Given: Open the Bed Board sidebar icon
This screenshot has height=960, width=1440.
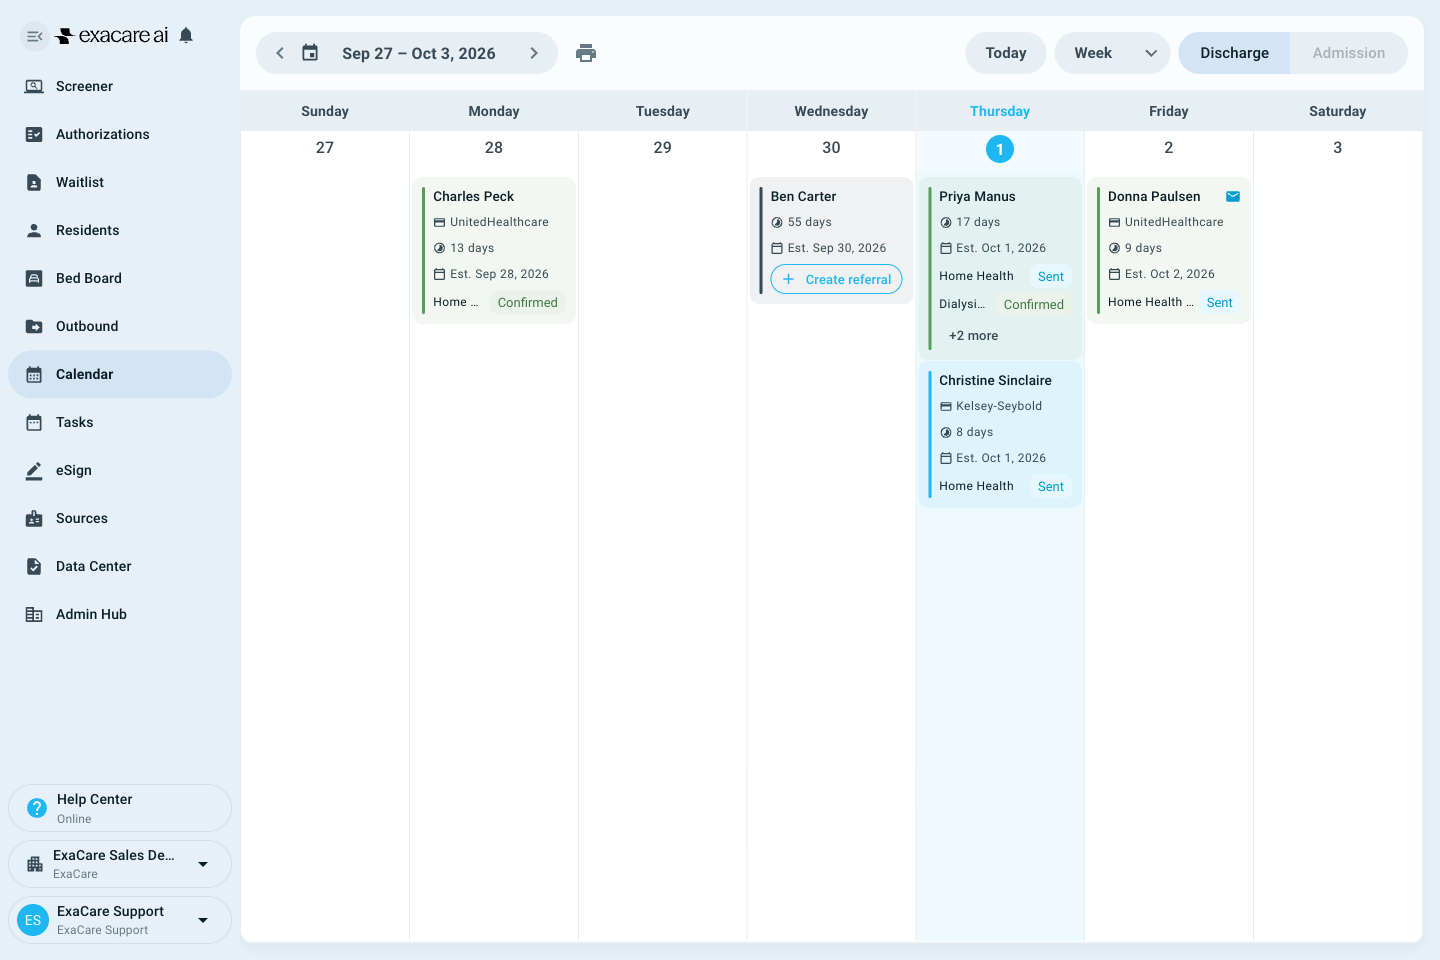Looking at the screenshot, I should [x=34, y=278].
